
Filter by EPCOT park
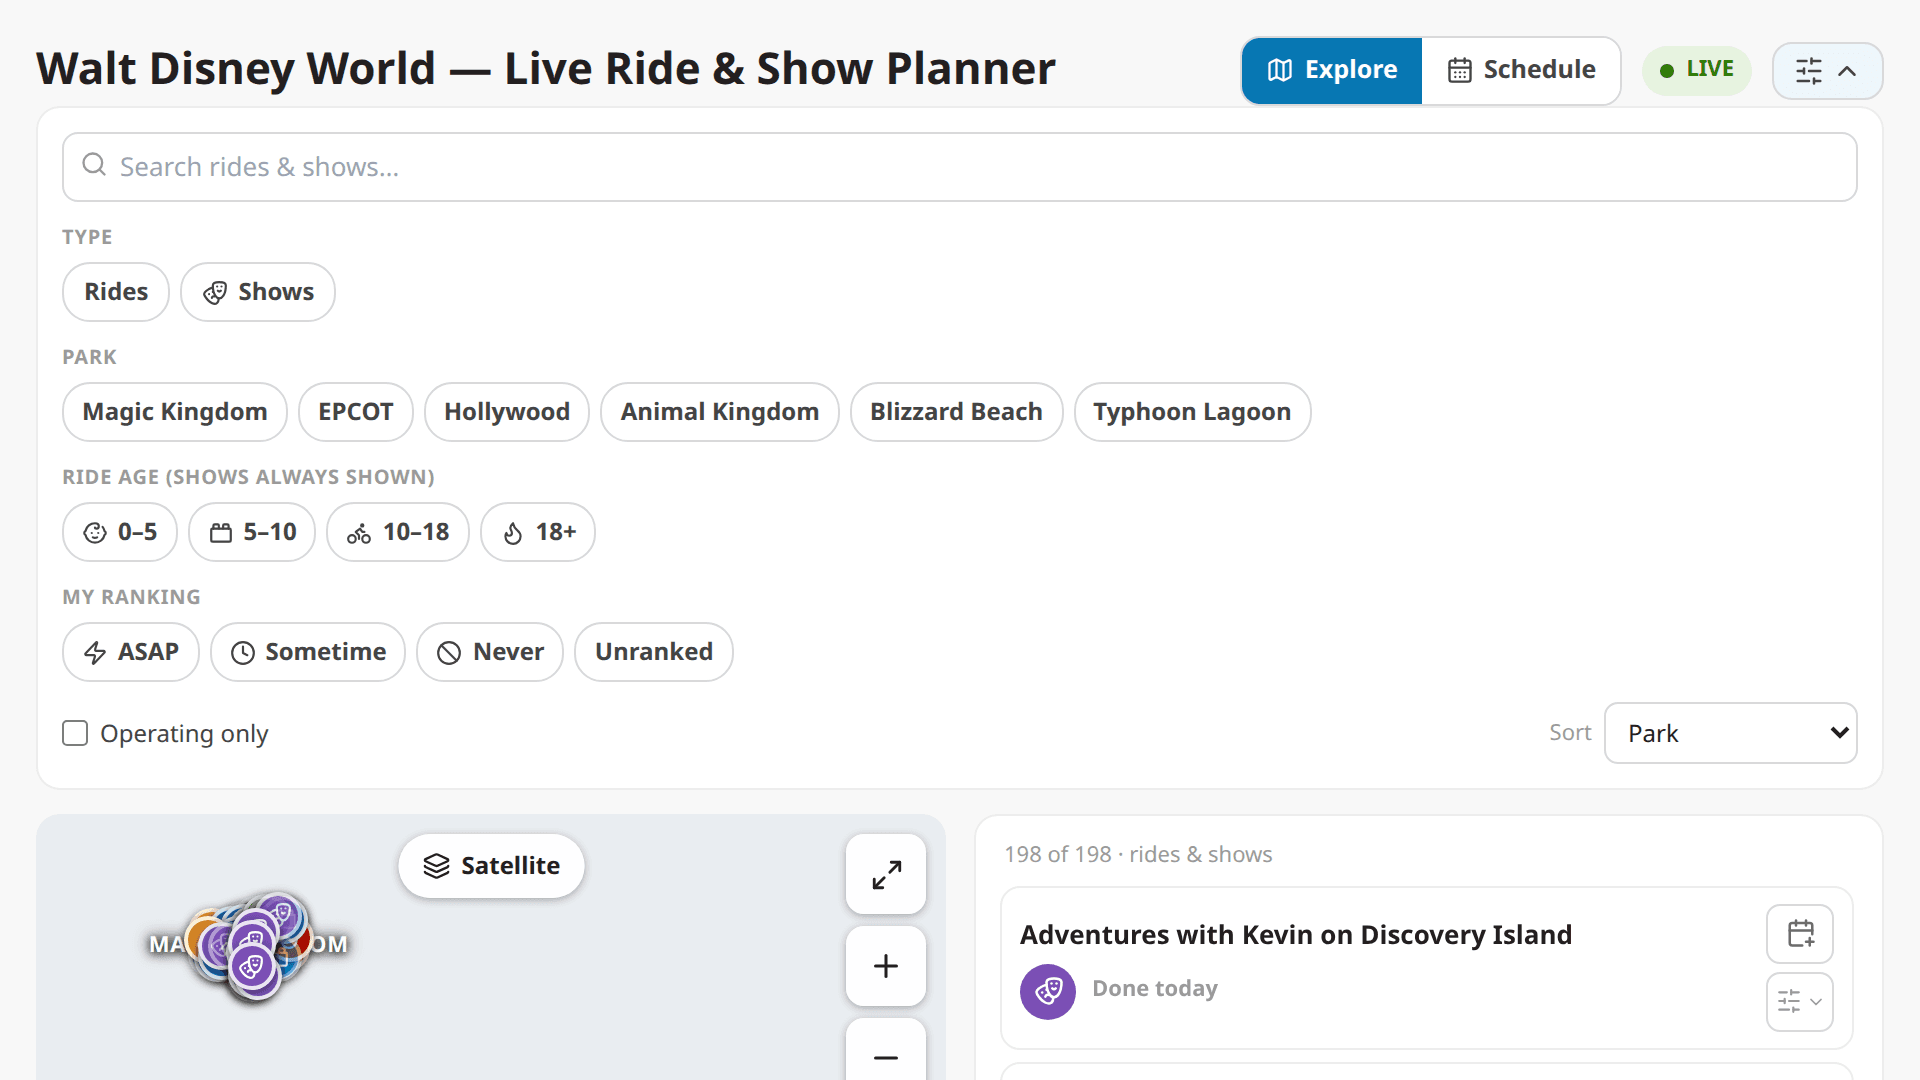click(x=356, y=412)
